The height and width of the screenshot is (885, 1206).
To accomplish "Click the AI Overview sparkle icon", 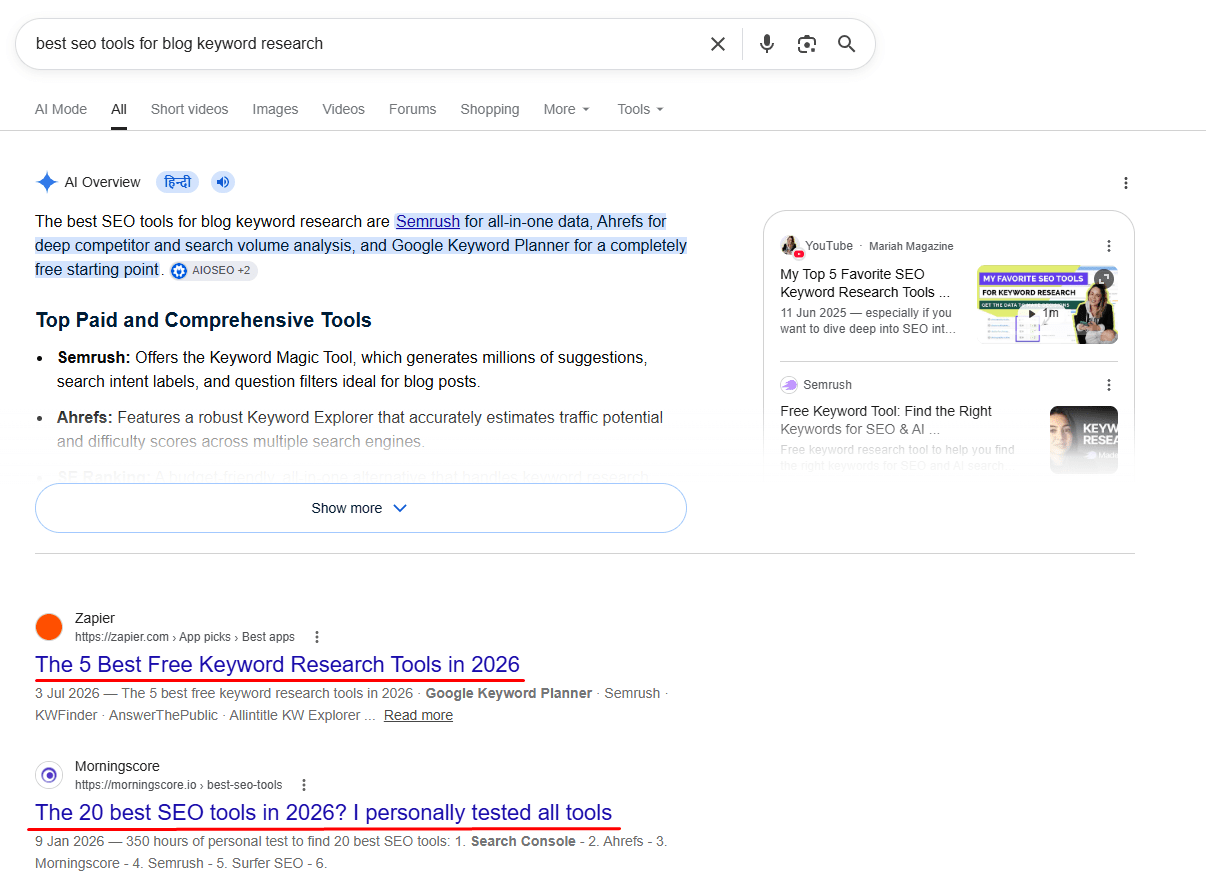I will pyautogui.click(x=47, y=182).
